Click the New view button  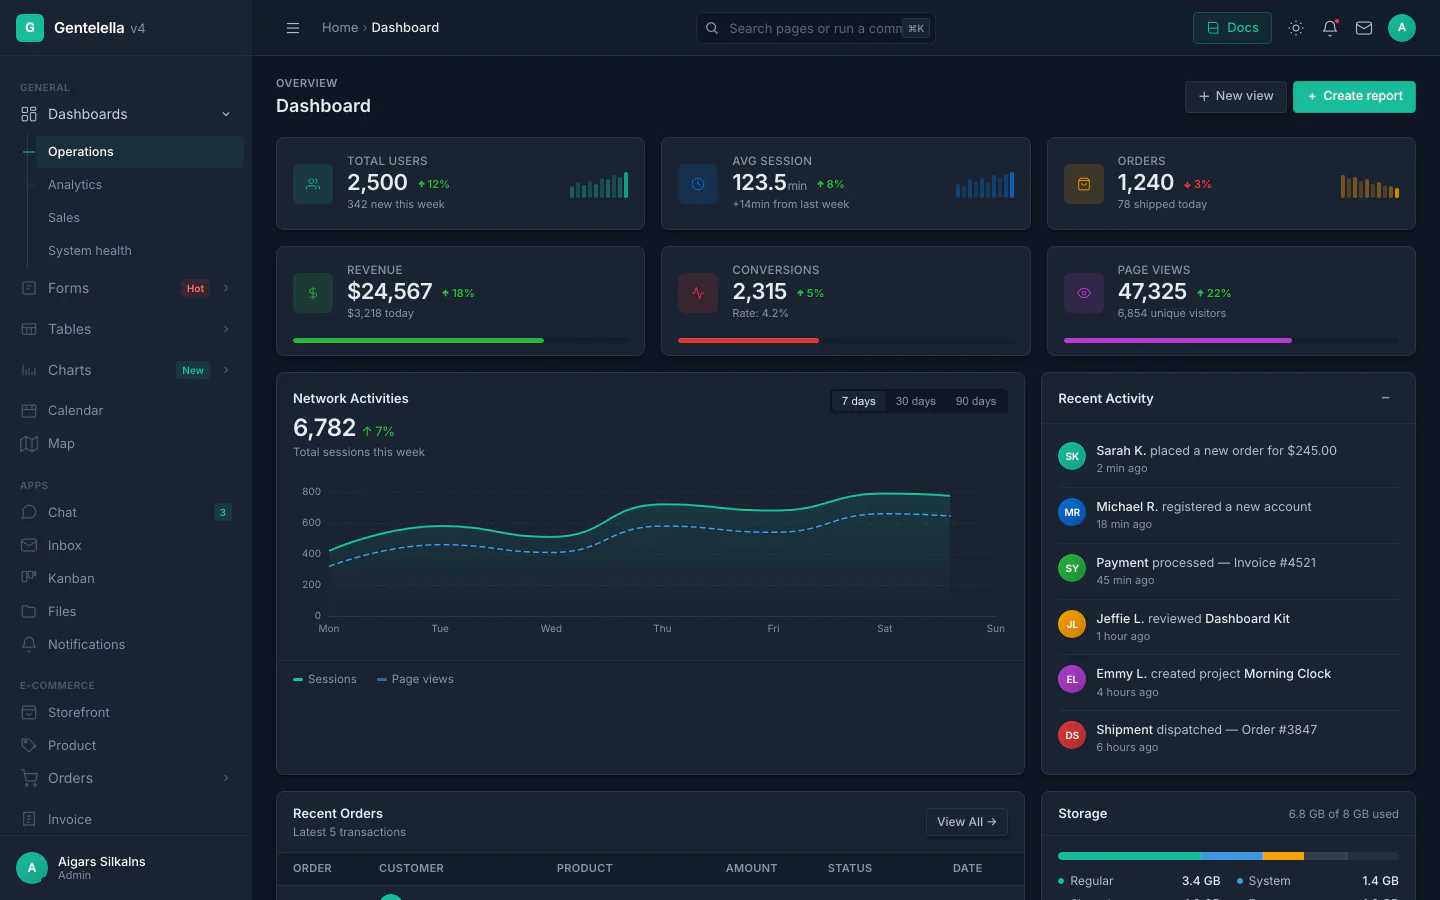click(1236, 97)
